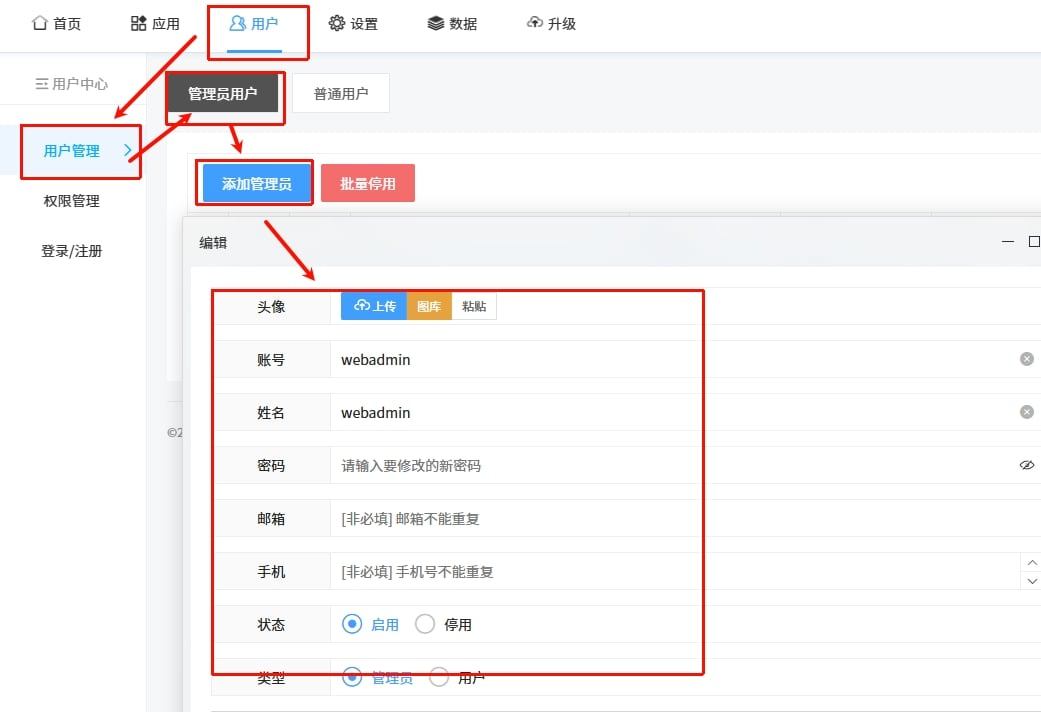Click the 编辑 dialog title text
Viewport: 1041px width, 712px height.
[x=213, y=243]
